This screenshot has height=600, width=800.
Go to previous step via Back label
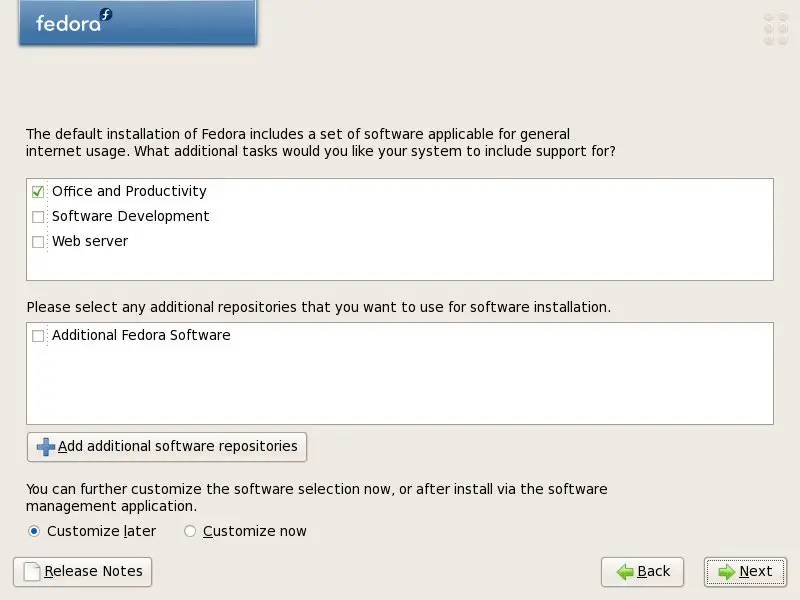(654, 571)
